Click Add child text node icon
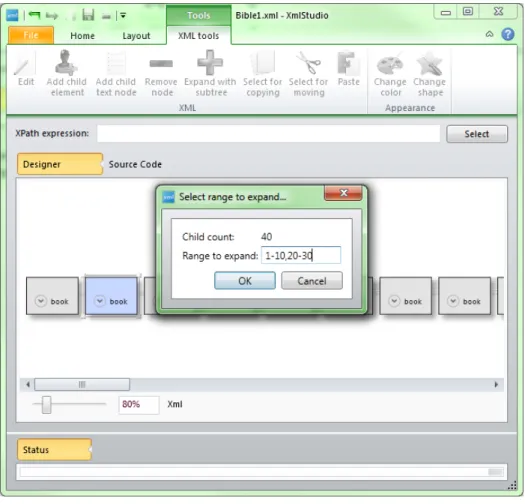 pyautogui.click(x=116, y=63)
